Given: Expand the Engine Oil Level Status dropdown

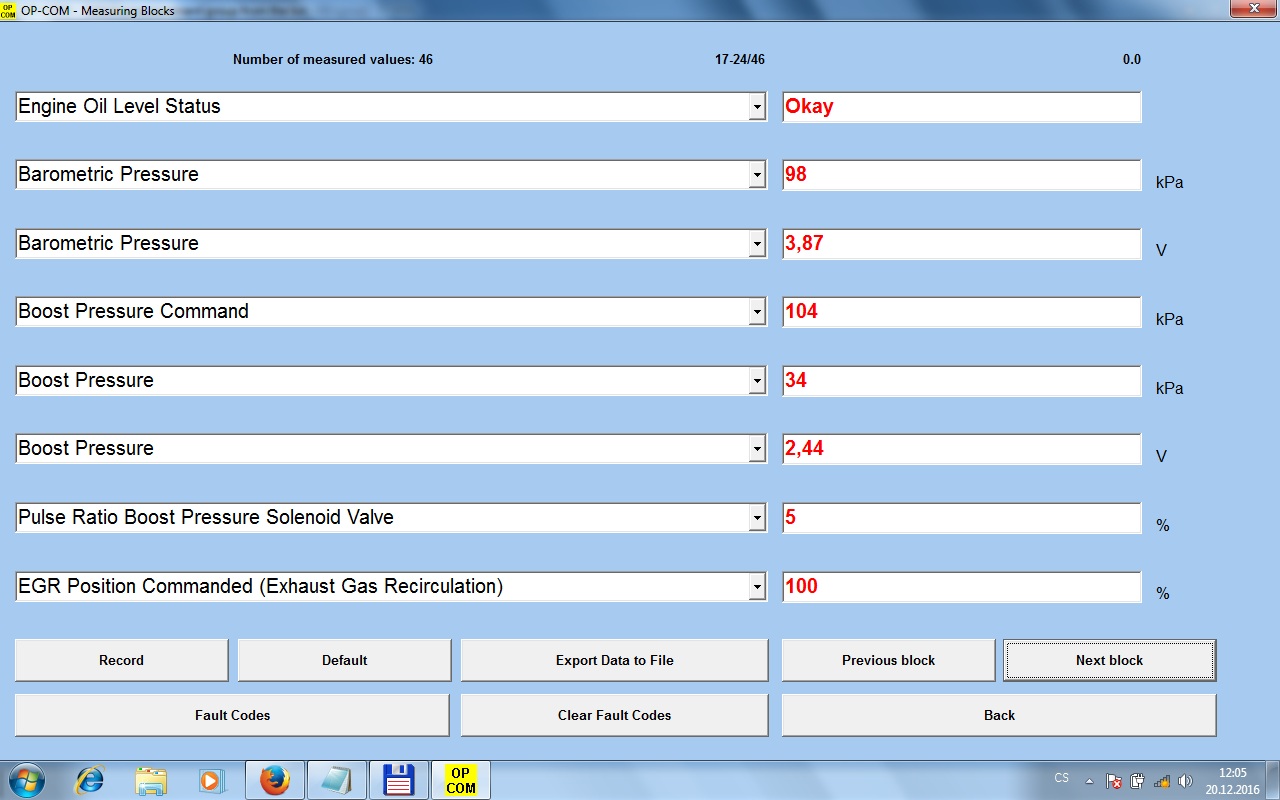Looking at the screenshot, I should 757,107.
